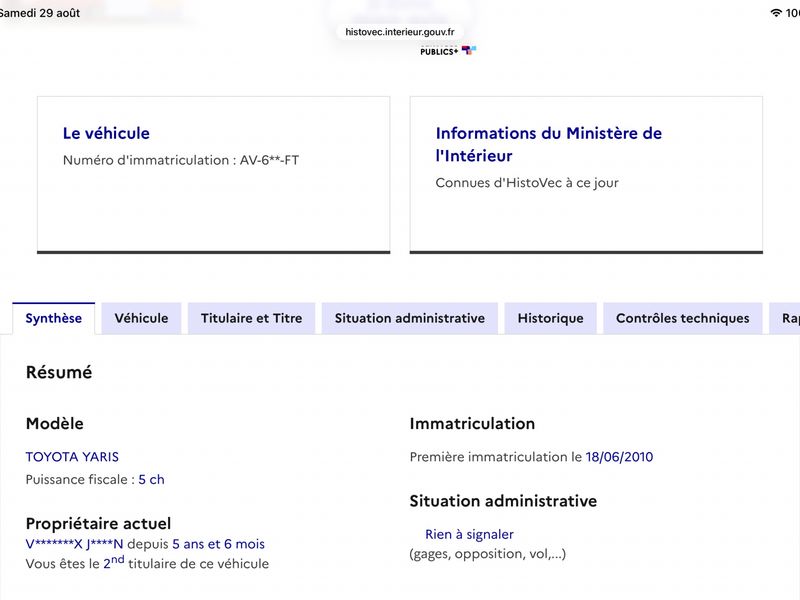Viewport: 800px width, 600px height.
Task: Click the TOYOTA YARIS model text
Action: 72,457
